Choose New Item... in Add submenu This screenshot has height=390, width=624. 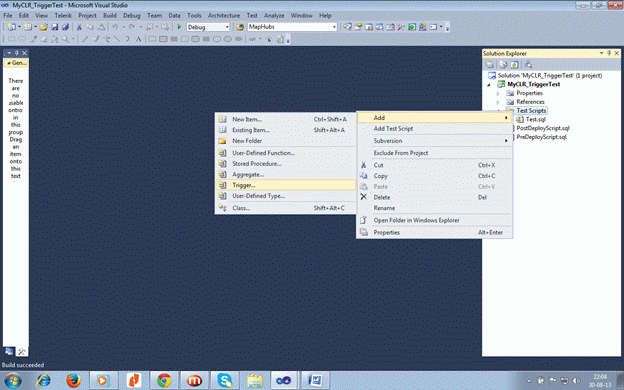coord(285,119)
